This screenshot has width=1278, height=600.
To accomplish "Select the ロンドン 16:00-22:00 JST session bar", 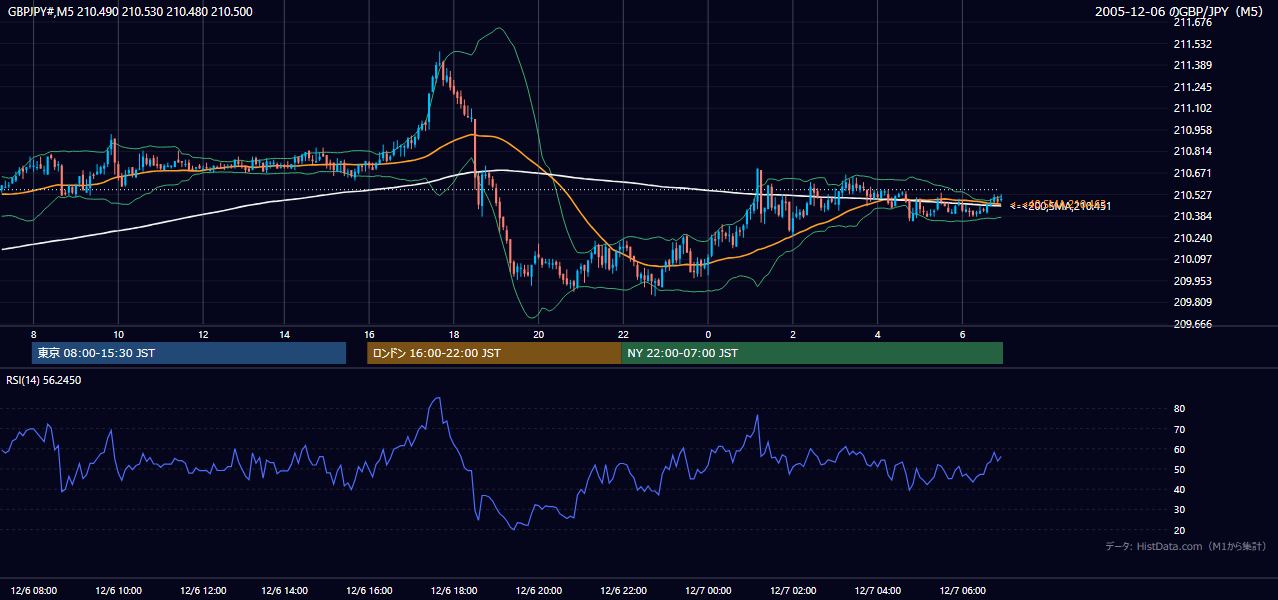I will click(494, 353).
